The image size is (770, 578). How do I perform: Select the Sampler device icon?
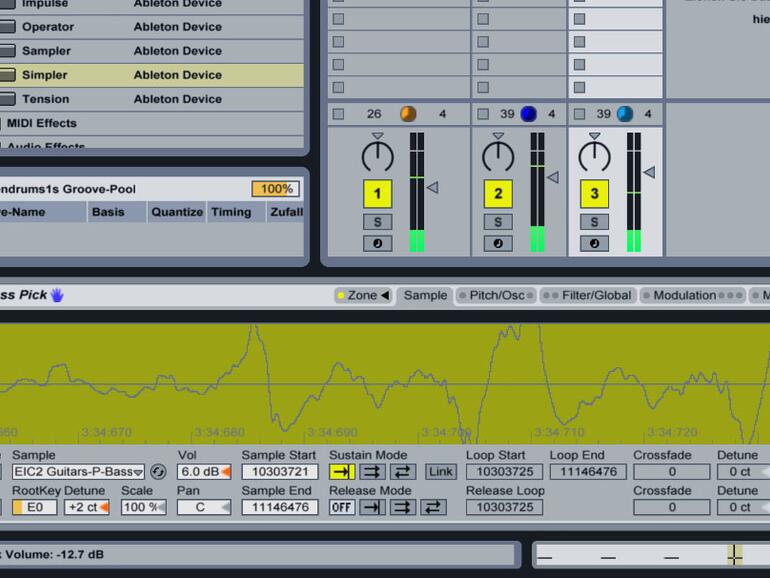[x=7, y=51]
